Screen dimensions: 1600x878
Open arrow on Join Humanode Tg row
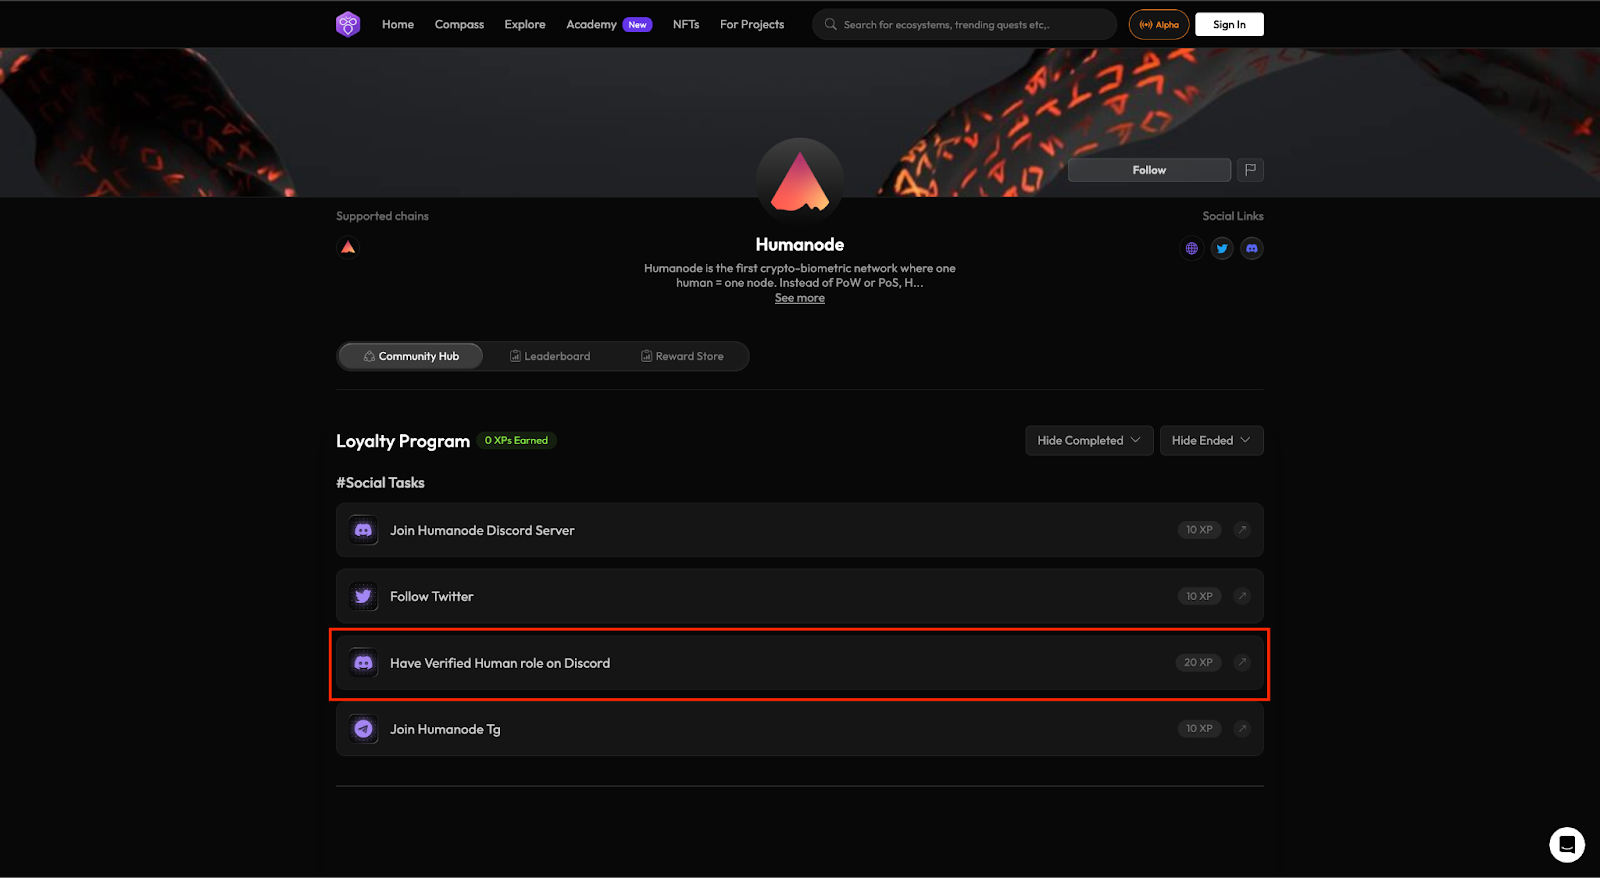point(1242,729)
